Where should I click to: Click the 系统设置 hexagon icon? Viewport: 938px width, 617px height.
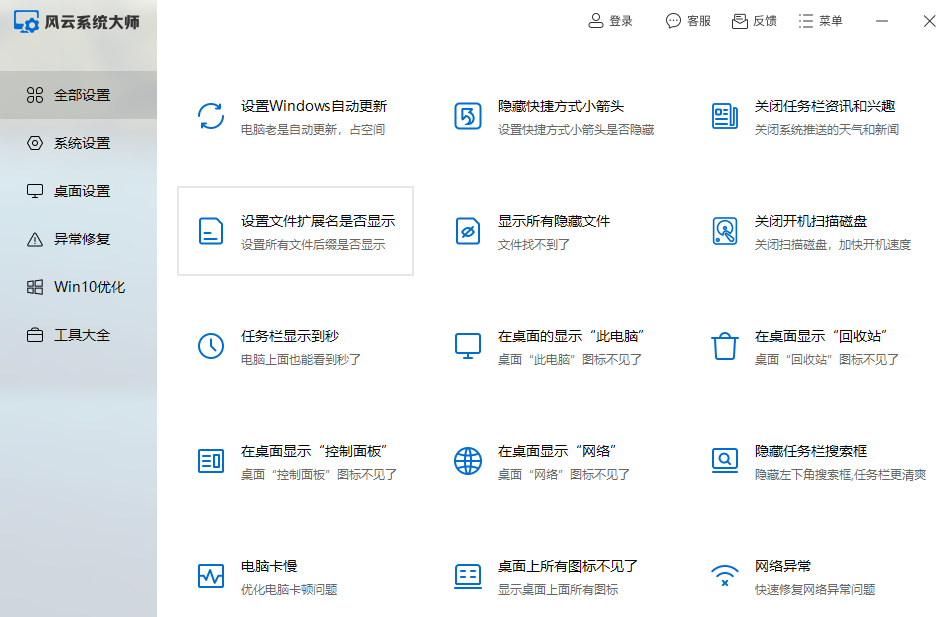(x=35, y=143)
